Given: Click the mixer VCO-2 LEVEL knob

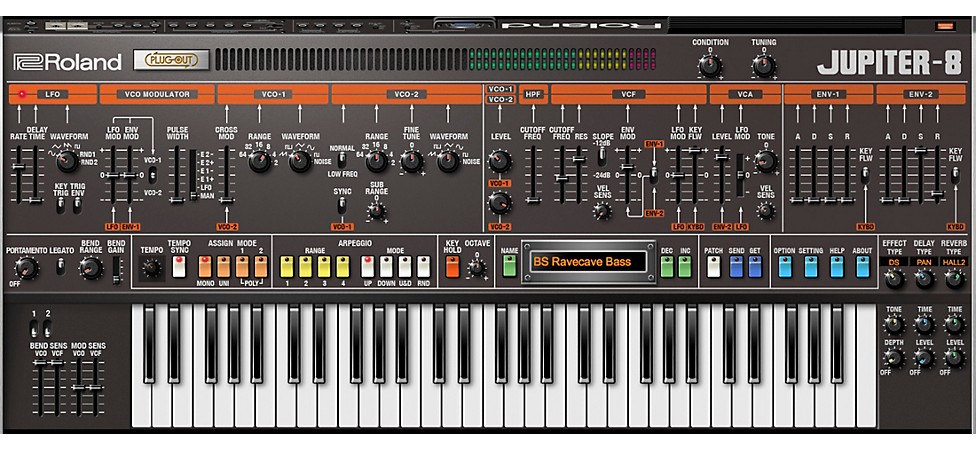Looking at the screenshot, I should point(499,202).
